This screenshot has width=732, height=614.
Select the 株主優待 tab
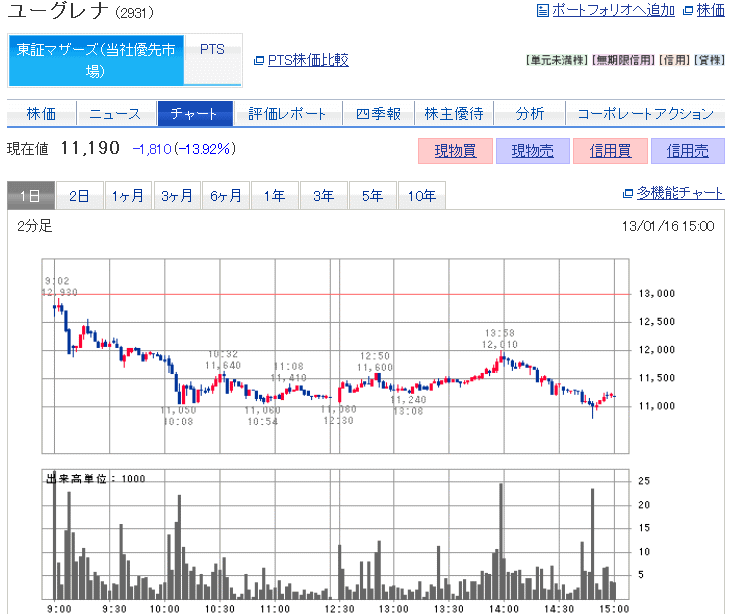(454, 113)
